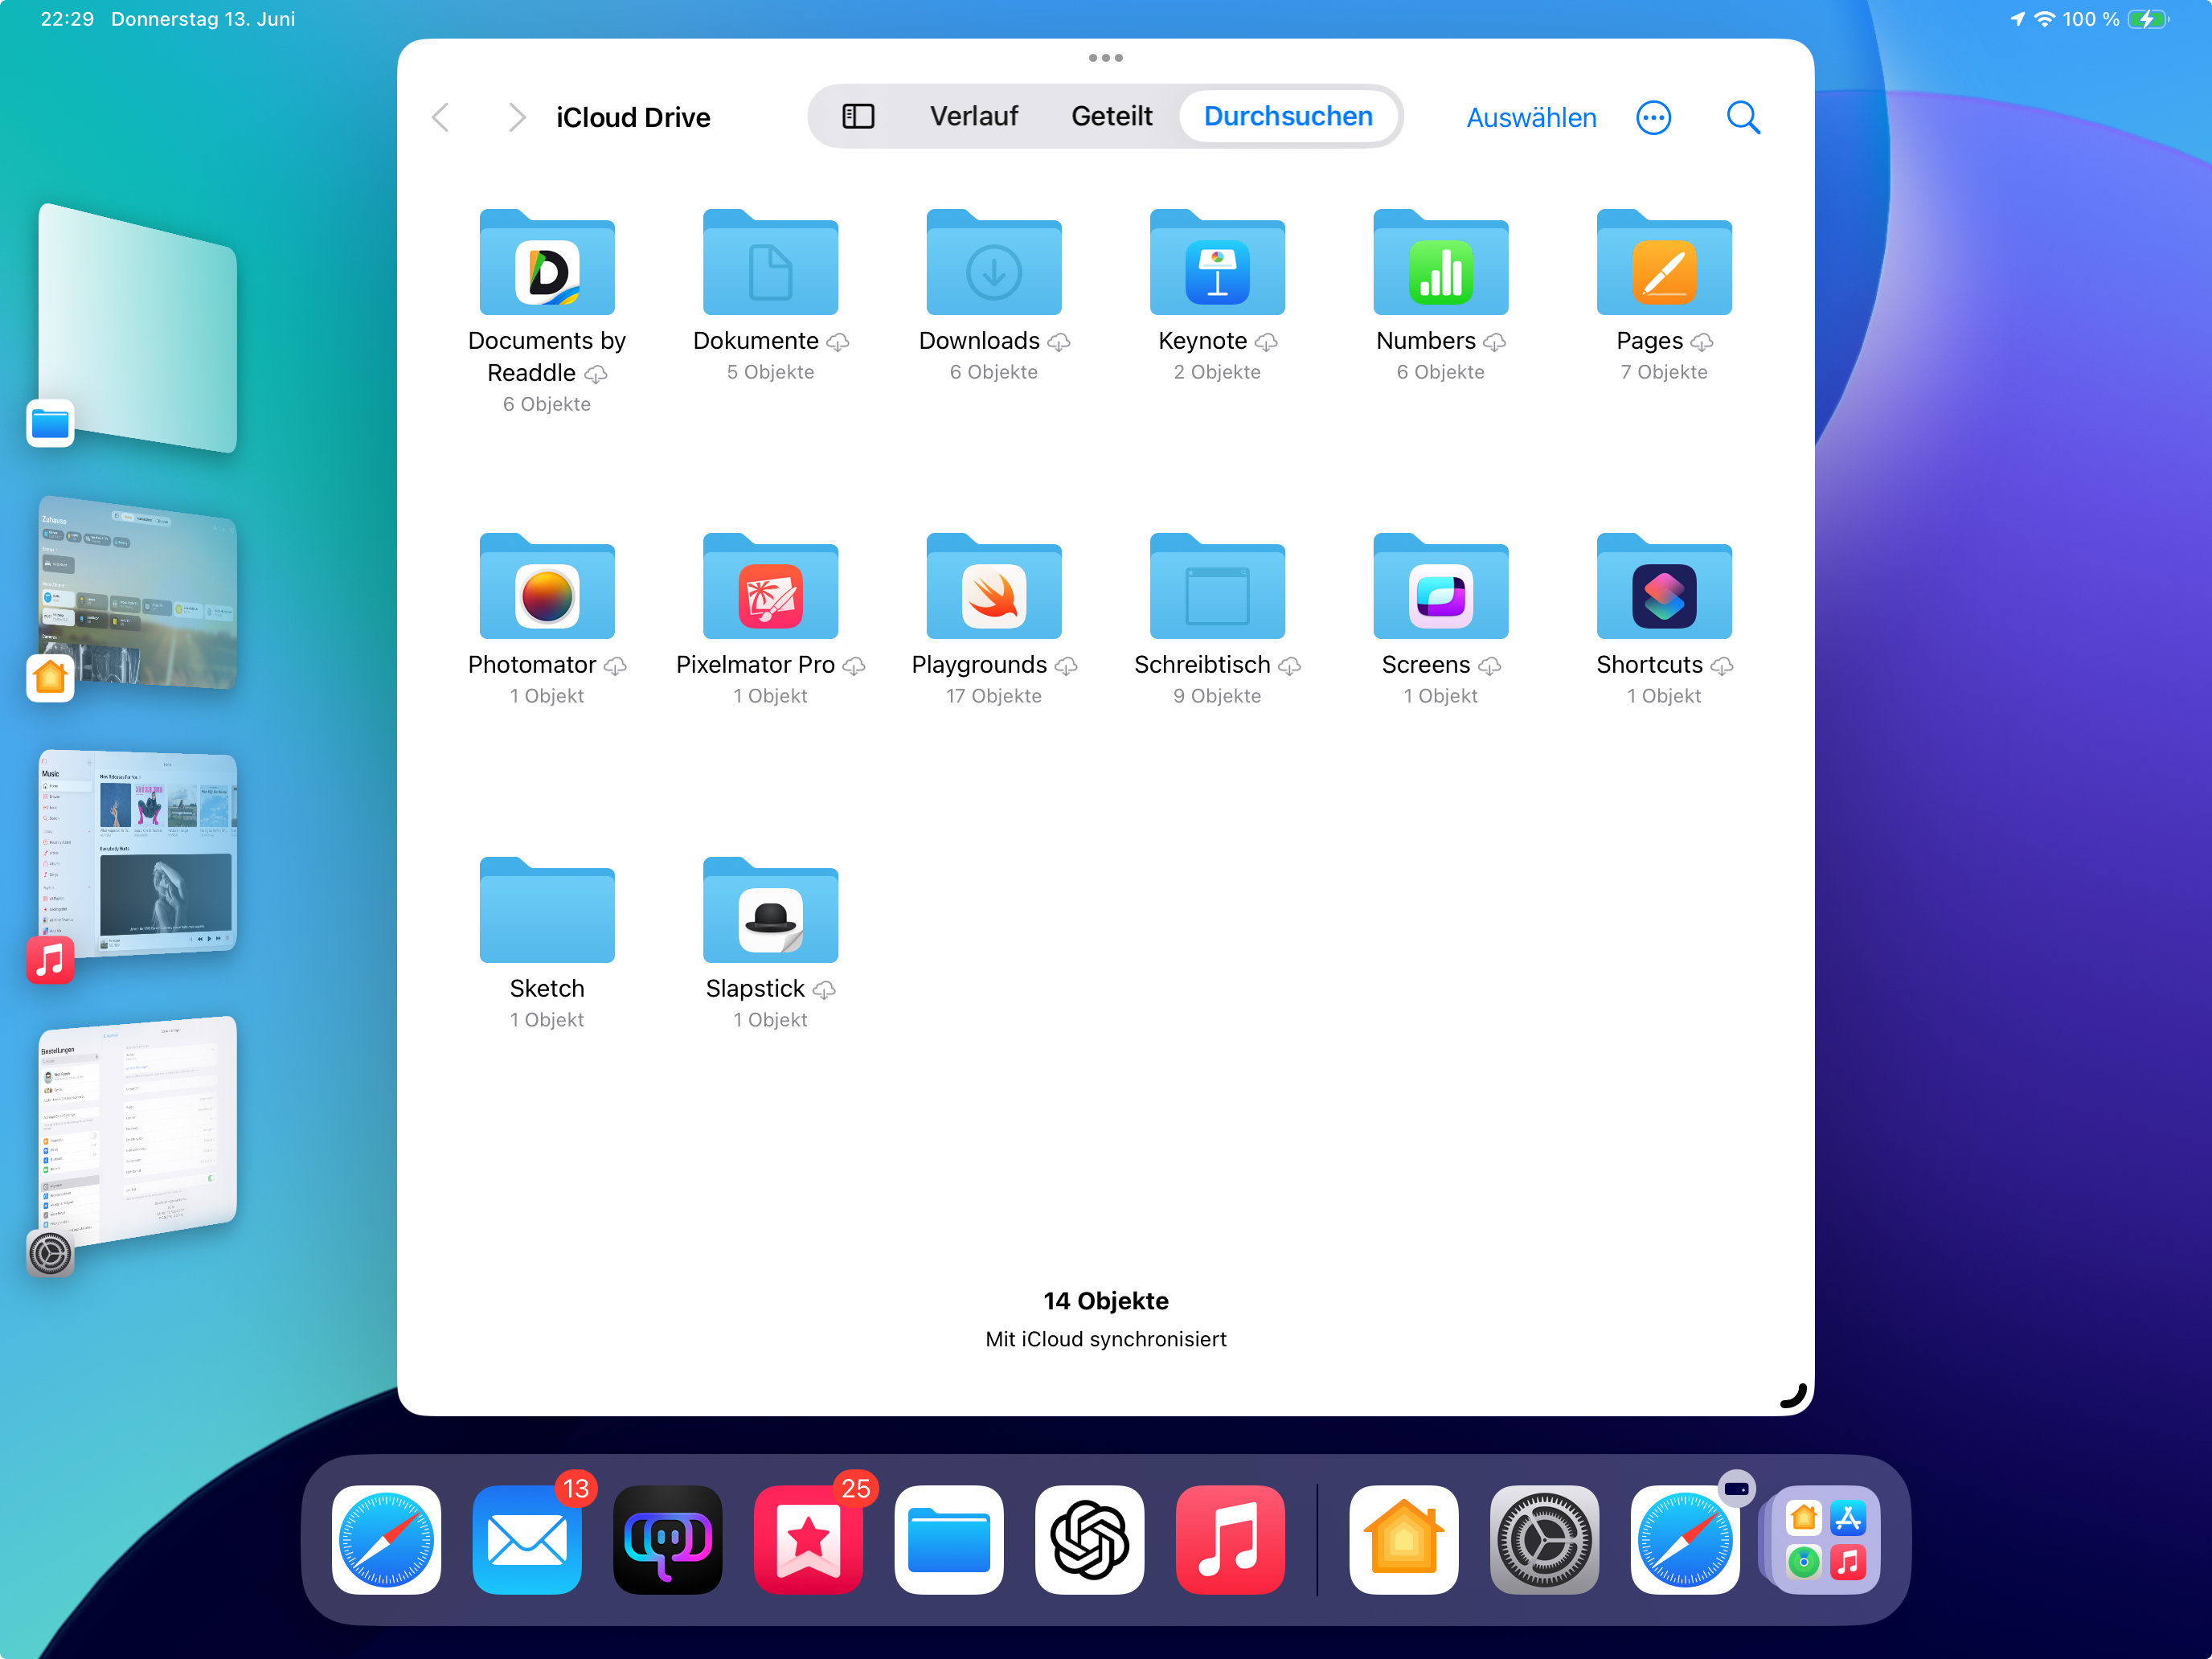Tap the Auswählen button
Viewport: 2212px width, 1659px height.
click(1530, 117)
